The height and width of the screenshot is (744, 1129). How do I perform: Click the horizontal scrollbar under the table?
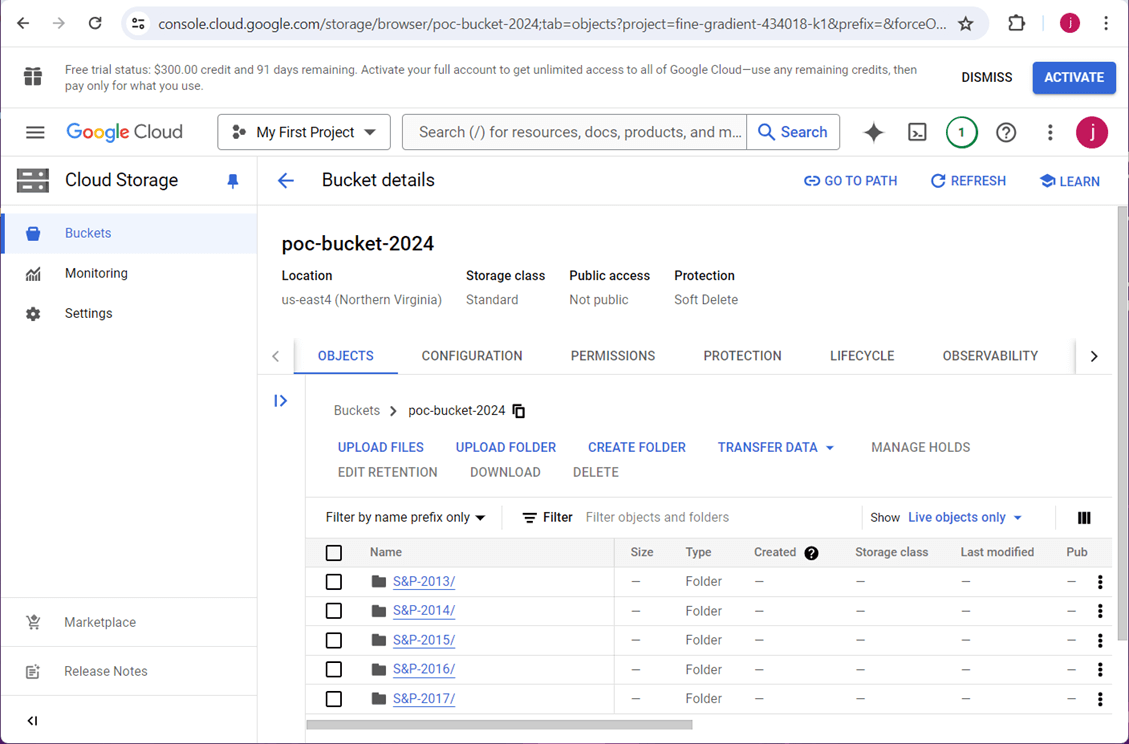coord(499,725)
